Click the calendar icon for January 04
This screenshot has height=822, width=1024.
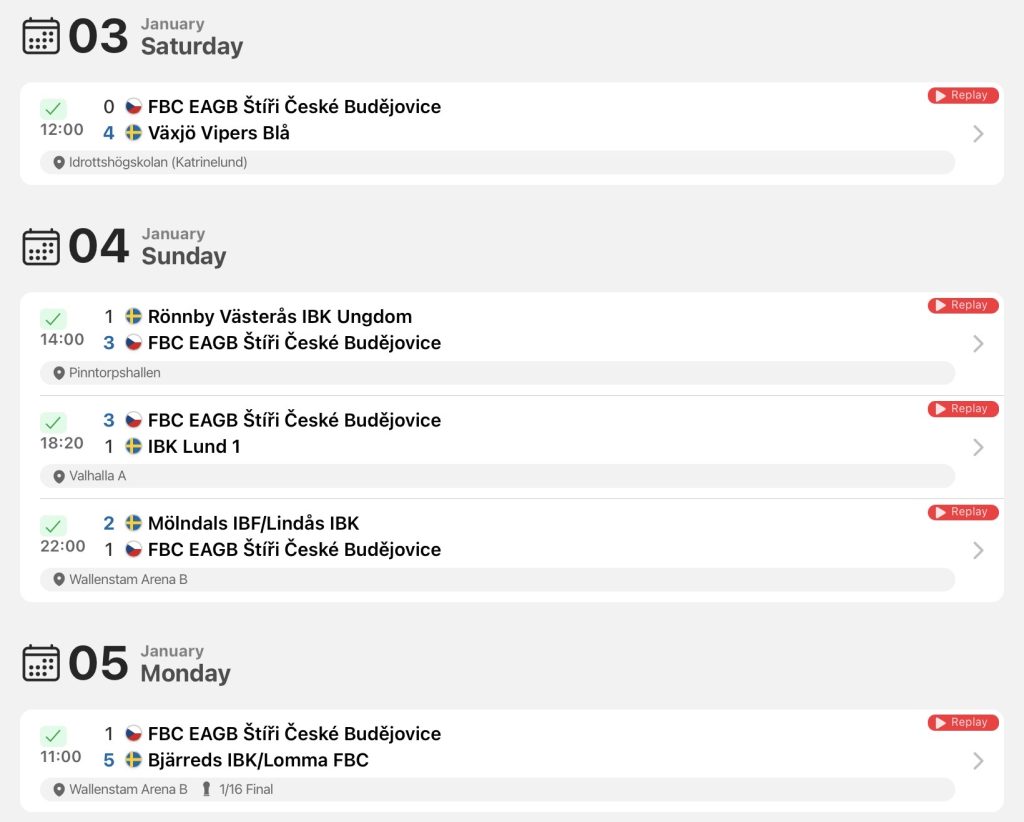coord(41,246)
